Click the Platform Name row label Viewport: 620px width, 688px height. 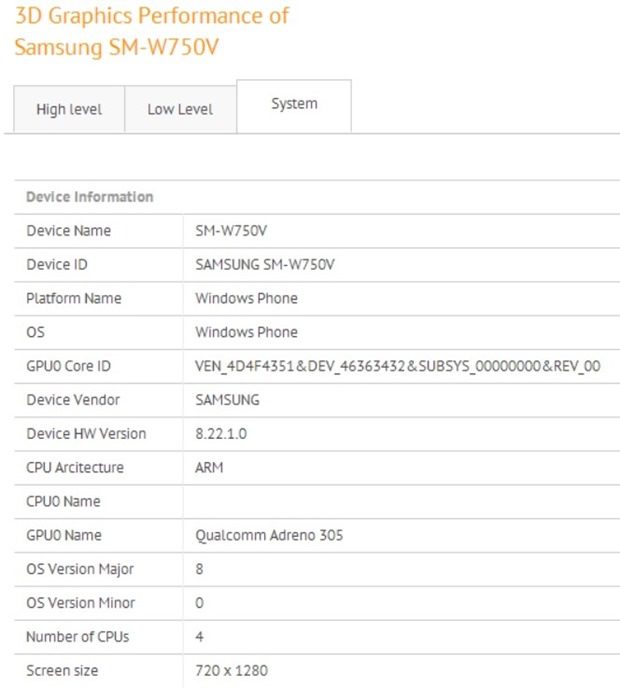coord(74,298)
